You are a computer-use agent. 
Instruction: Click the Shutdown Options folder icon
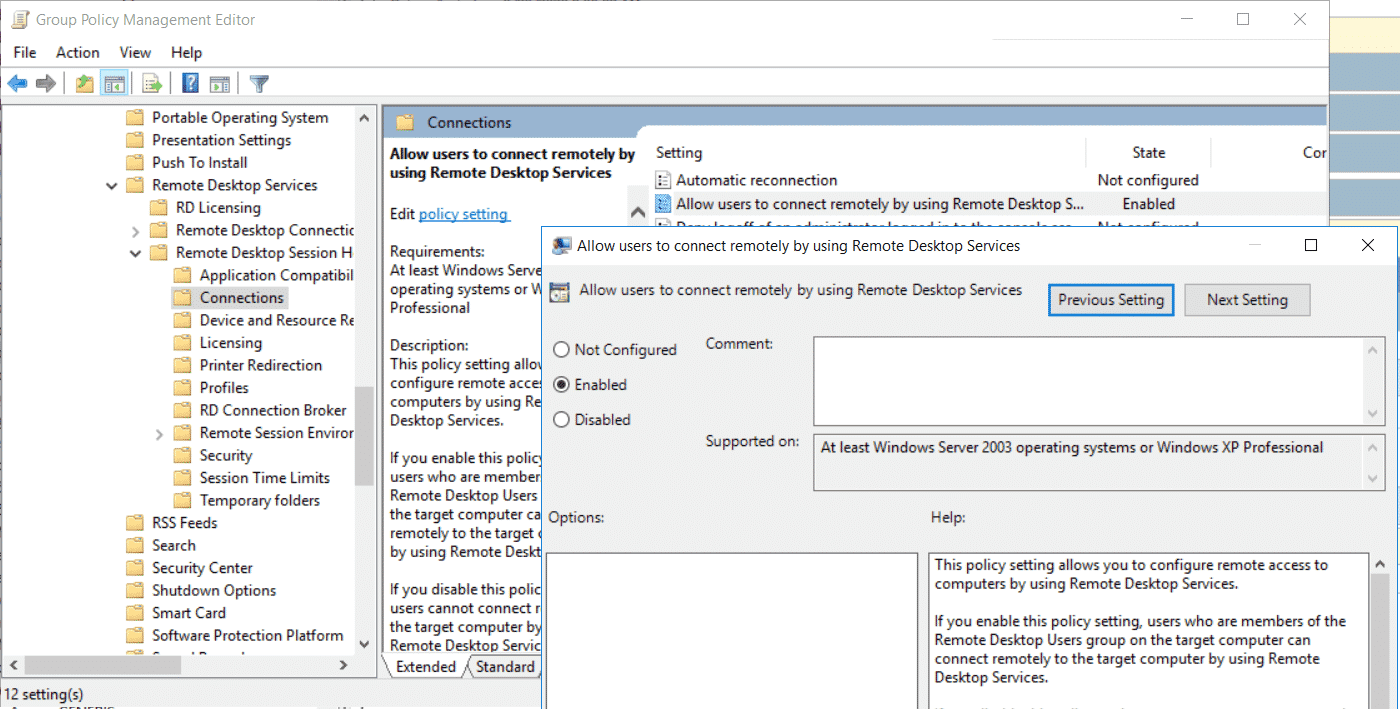[x=135, y=591]
